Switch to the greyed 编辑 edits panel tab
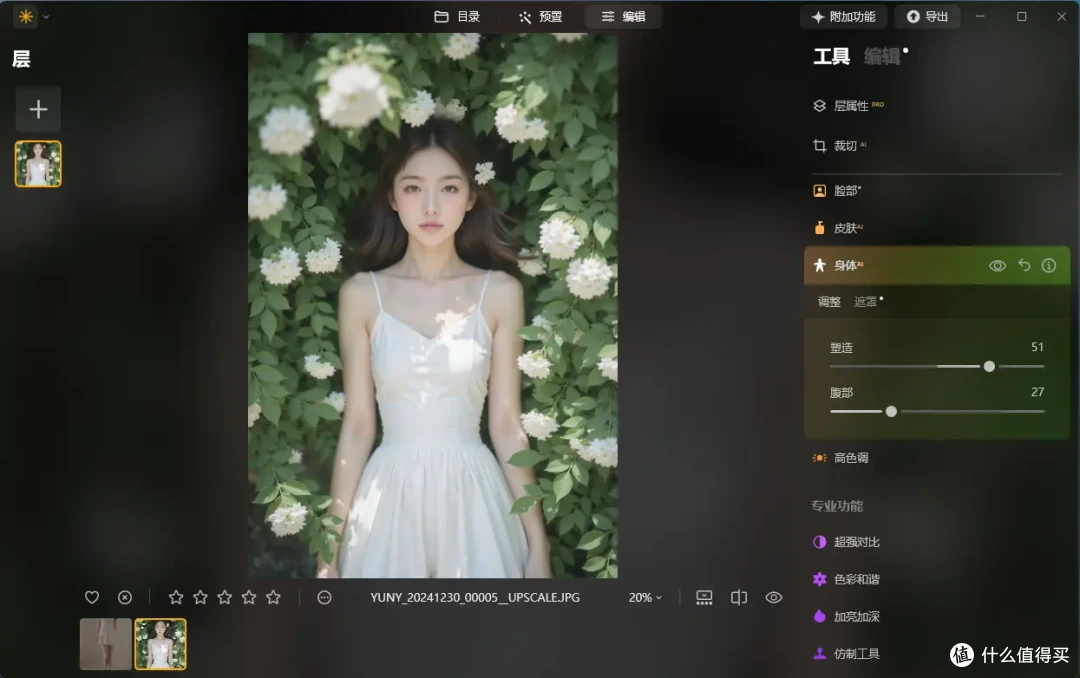Viewport: 1080px width, 678px height. [x=882, y=56]
